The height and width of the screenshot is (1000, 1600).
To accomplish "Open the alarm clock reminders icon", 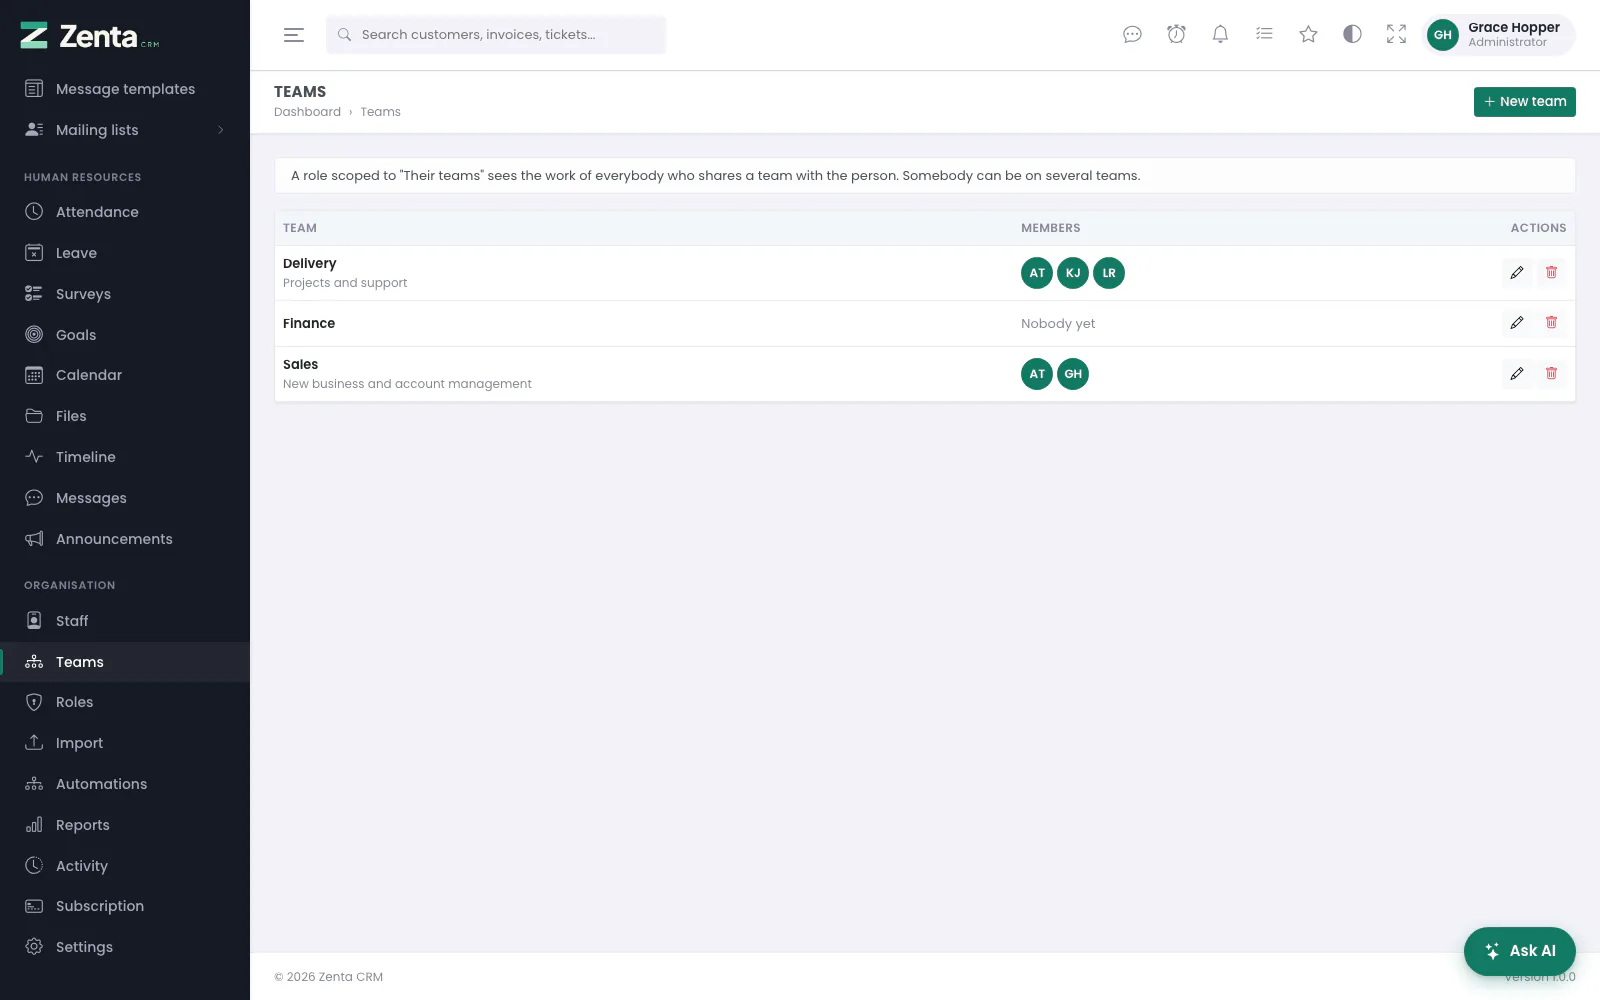I will click(x=1176, y=35).
